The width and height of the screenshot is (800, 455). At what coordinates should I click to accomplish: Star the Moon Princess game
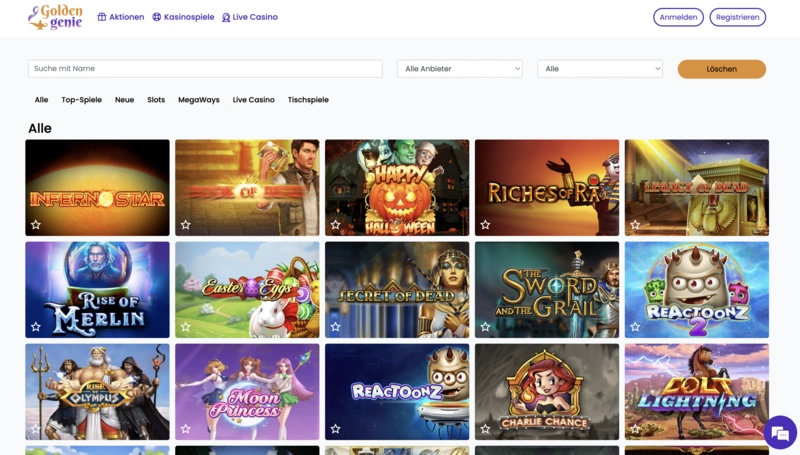(186, 429)
